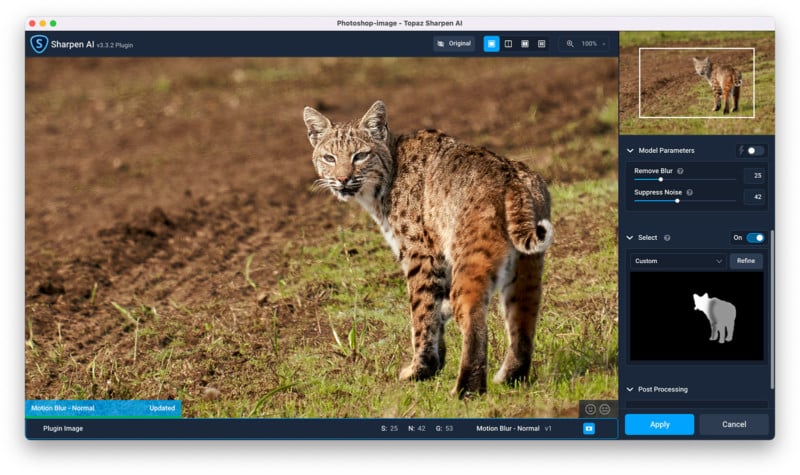Screen dimensions: 800x475
Task: Click the Suppress Noise value field 42
Action: (x=755, y=197)
